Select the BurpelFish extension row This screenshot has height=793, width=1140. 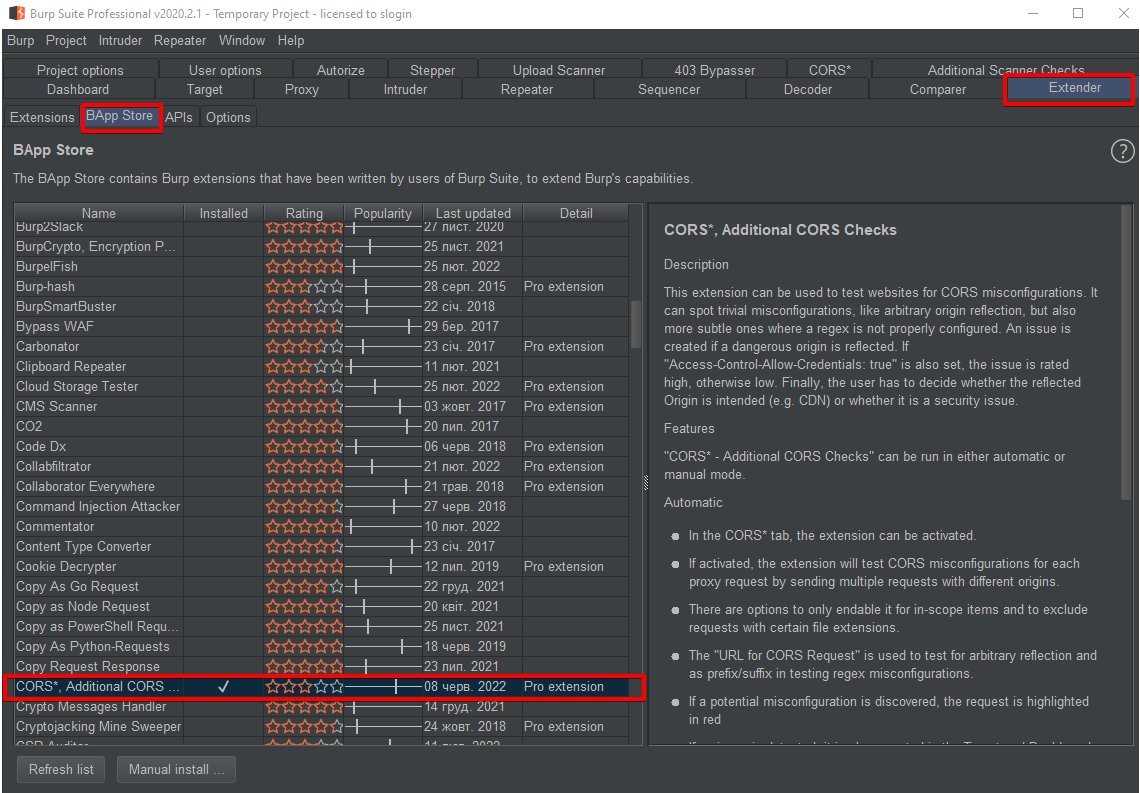click(321, 267)
